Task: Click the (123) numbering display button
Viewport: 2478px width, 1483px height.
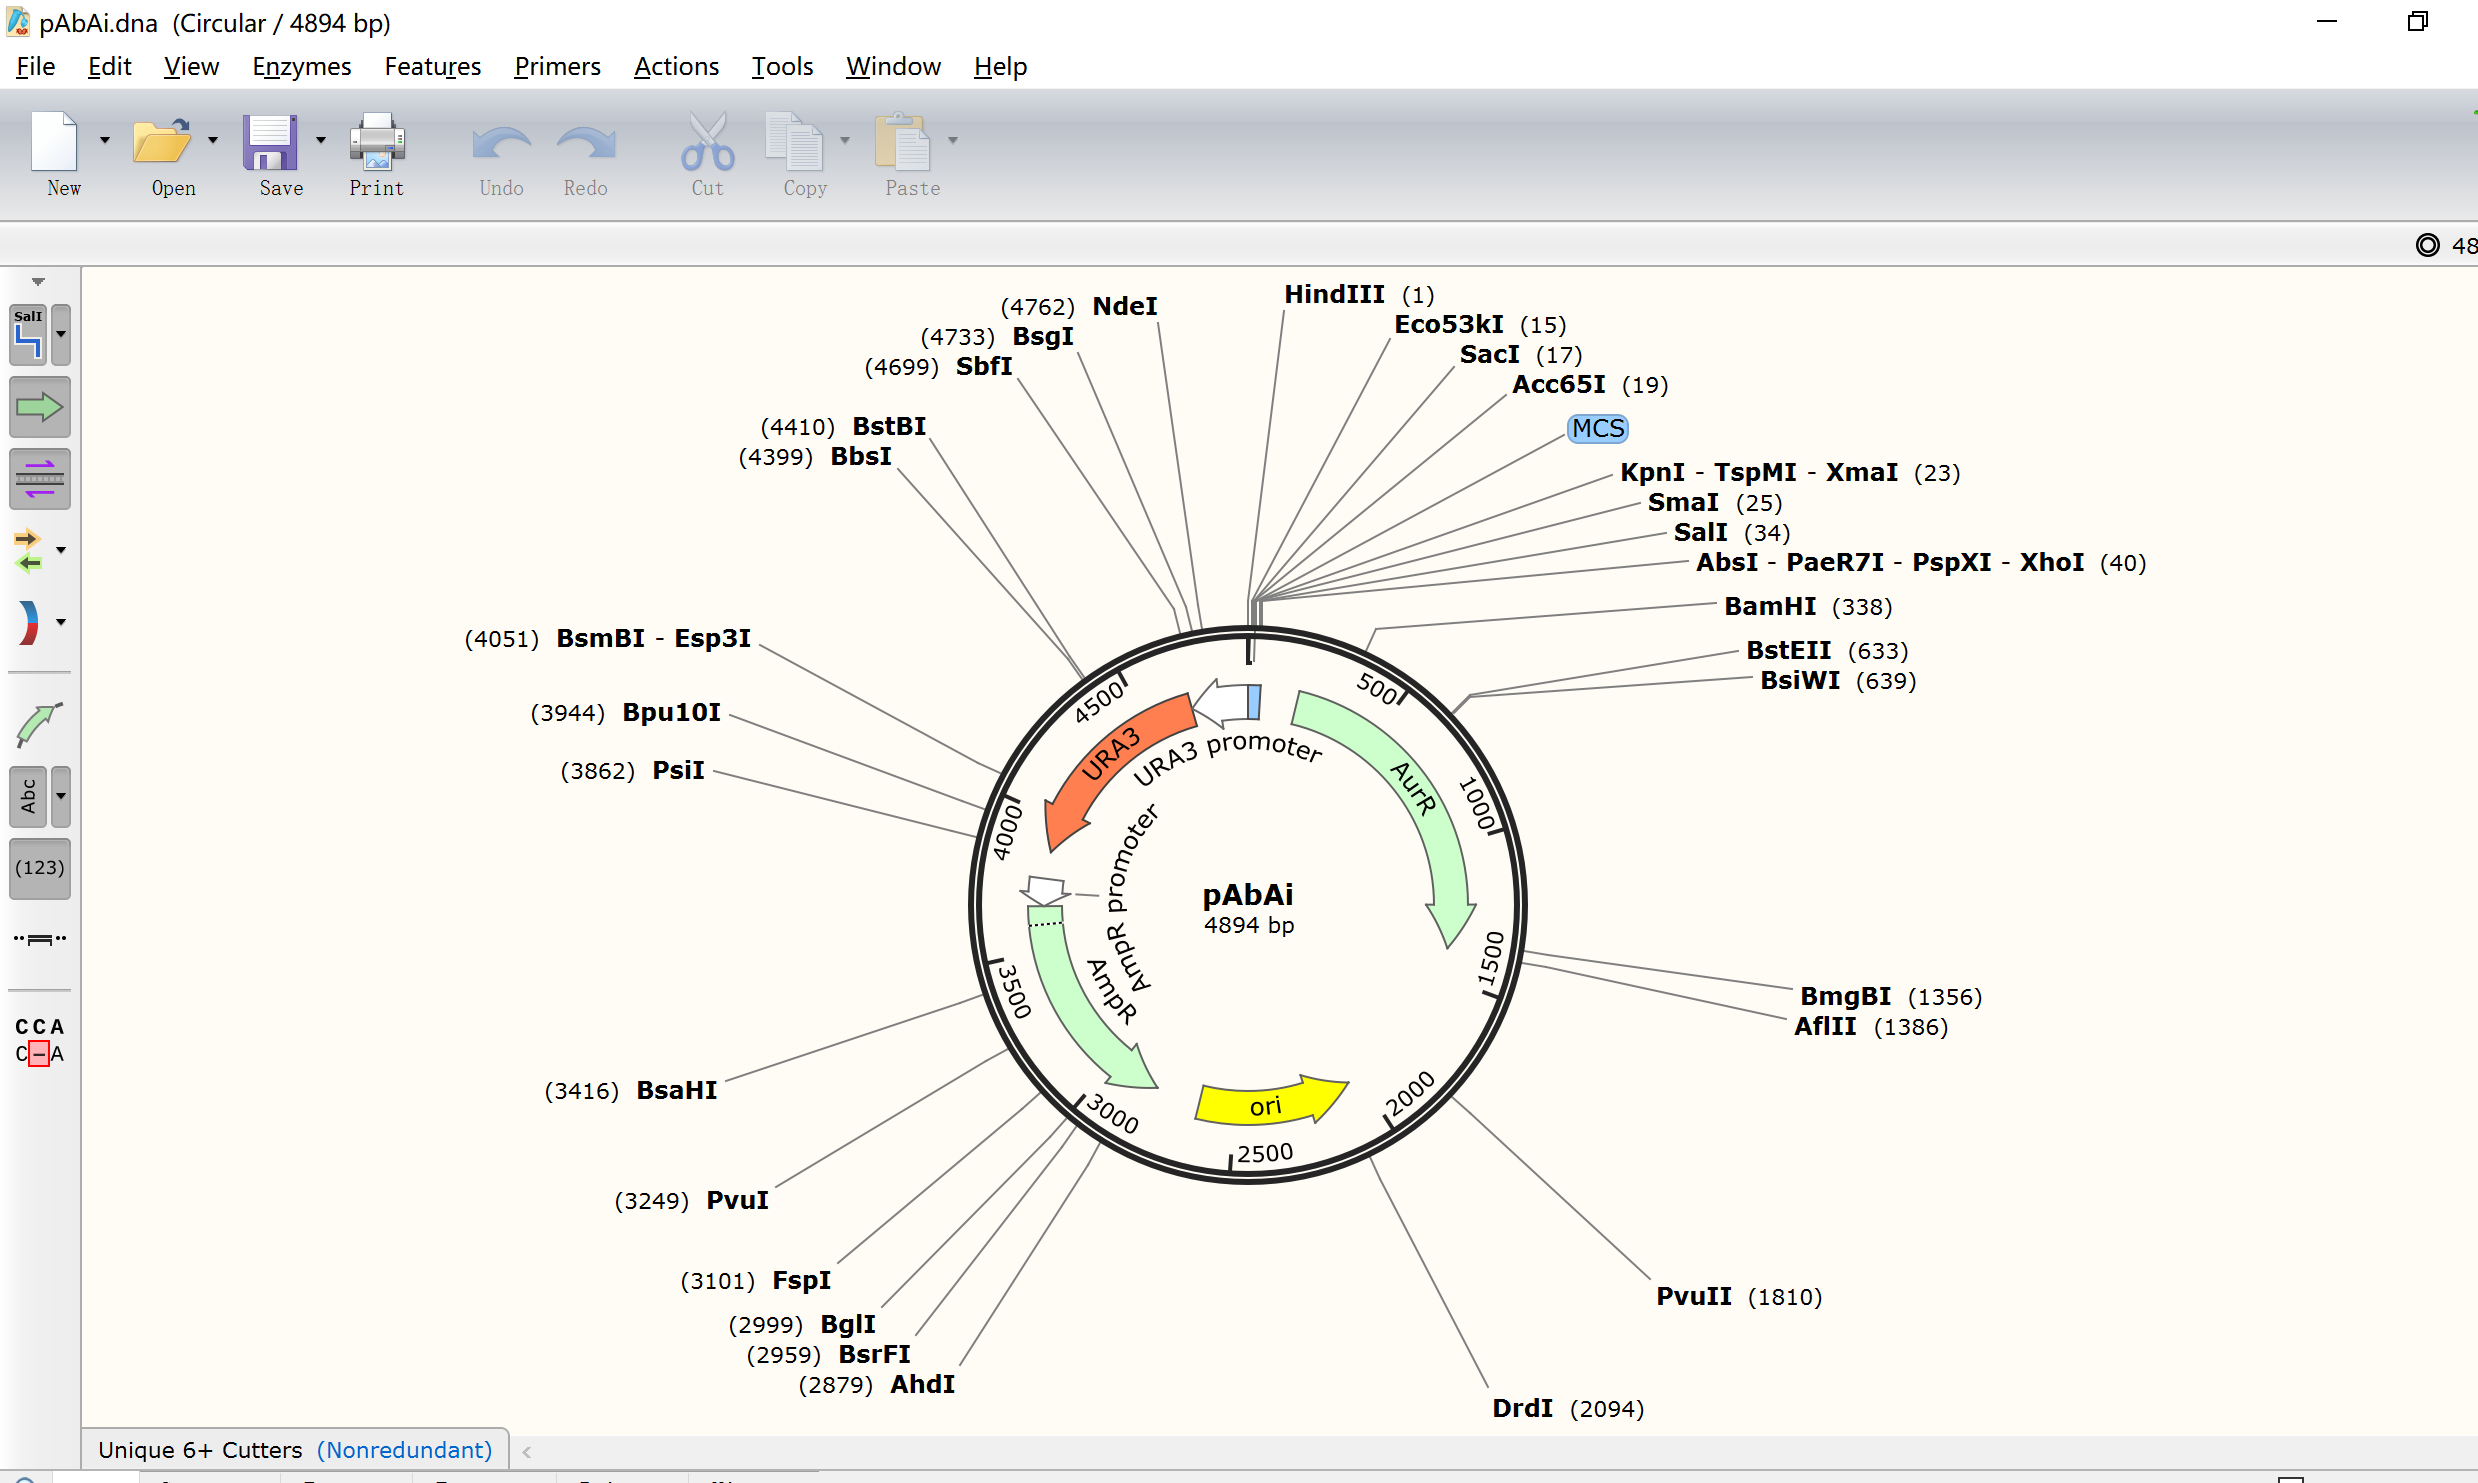Action: (39, 867)
